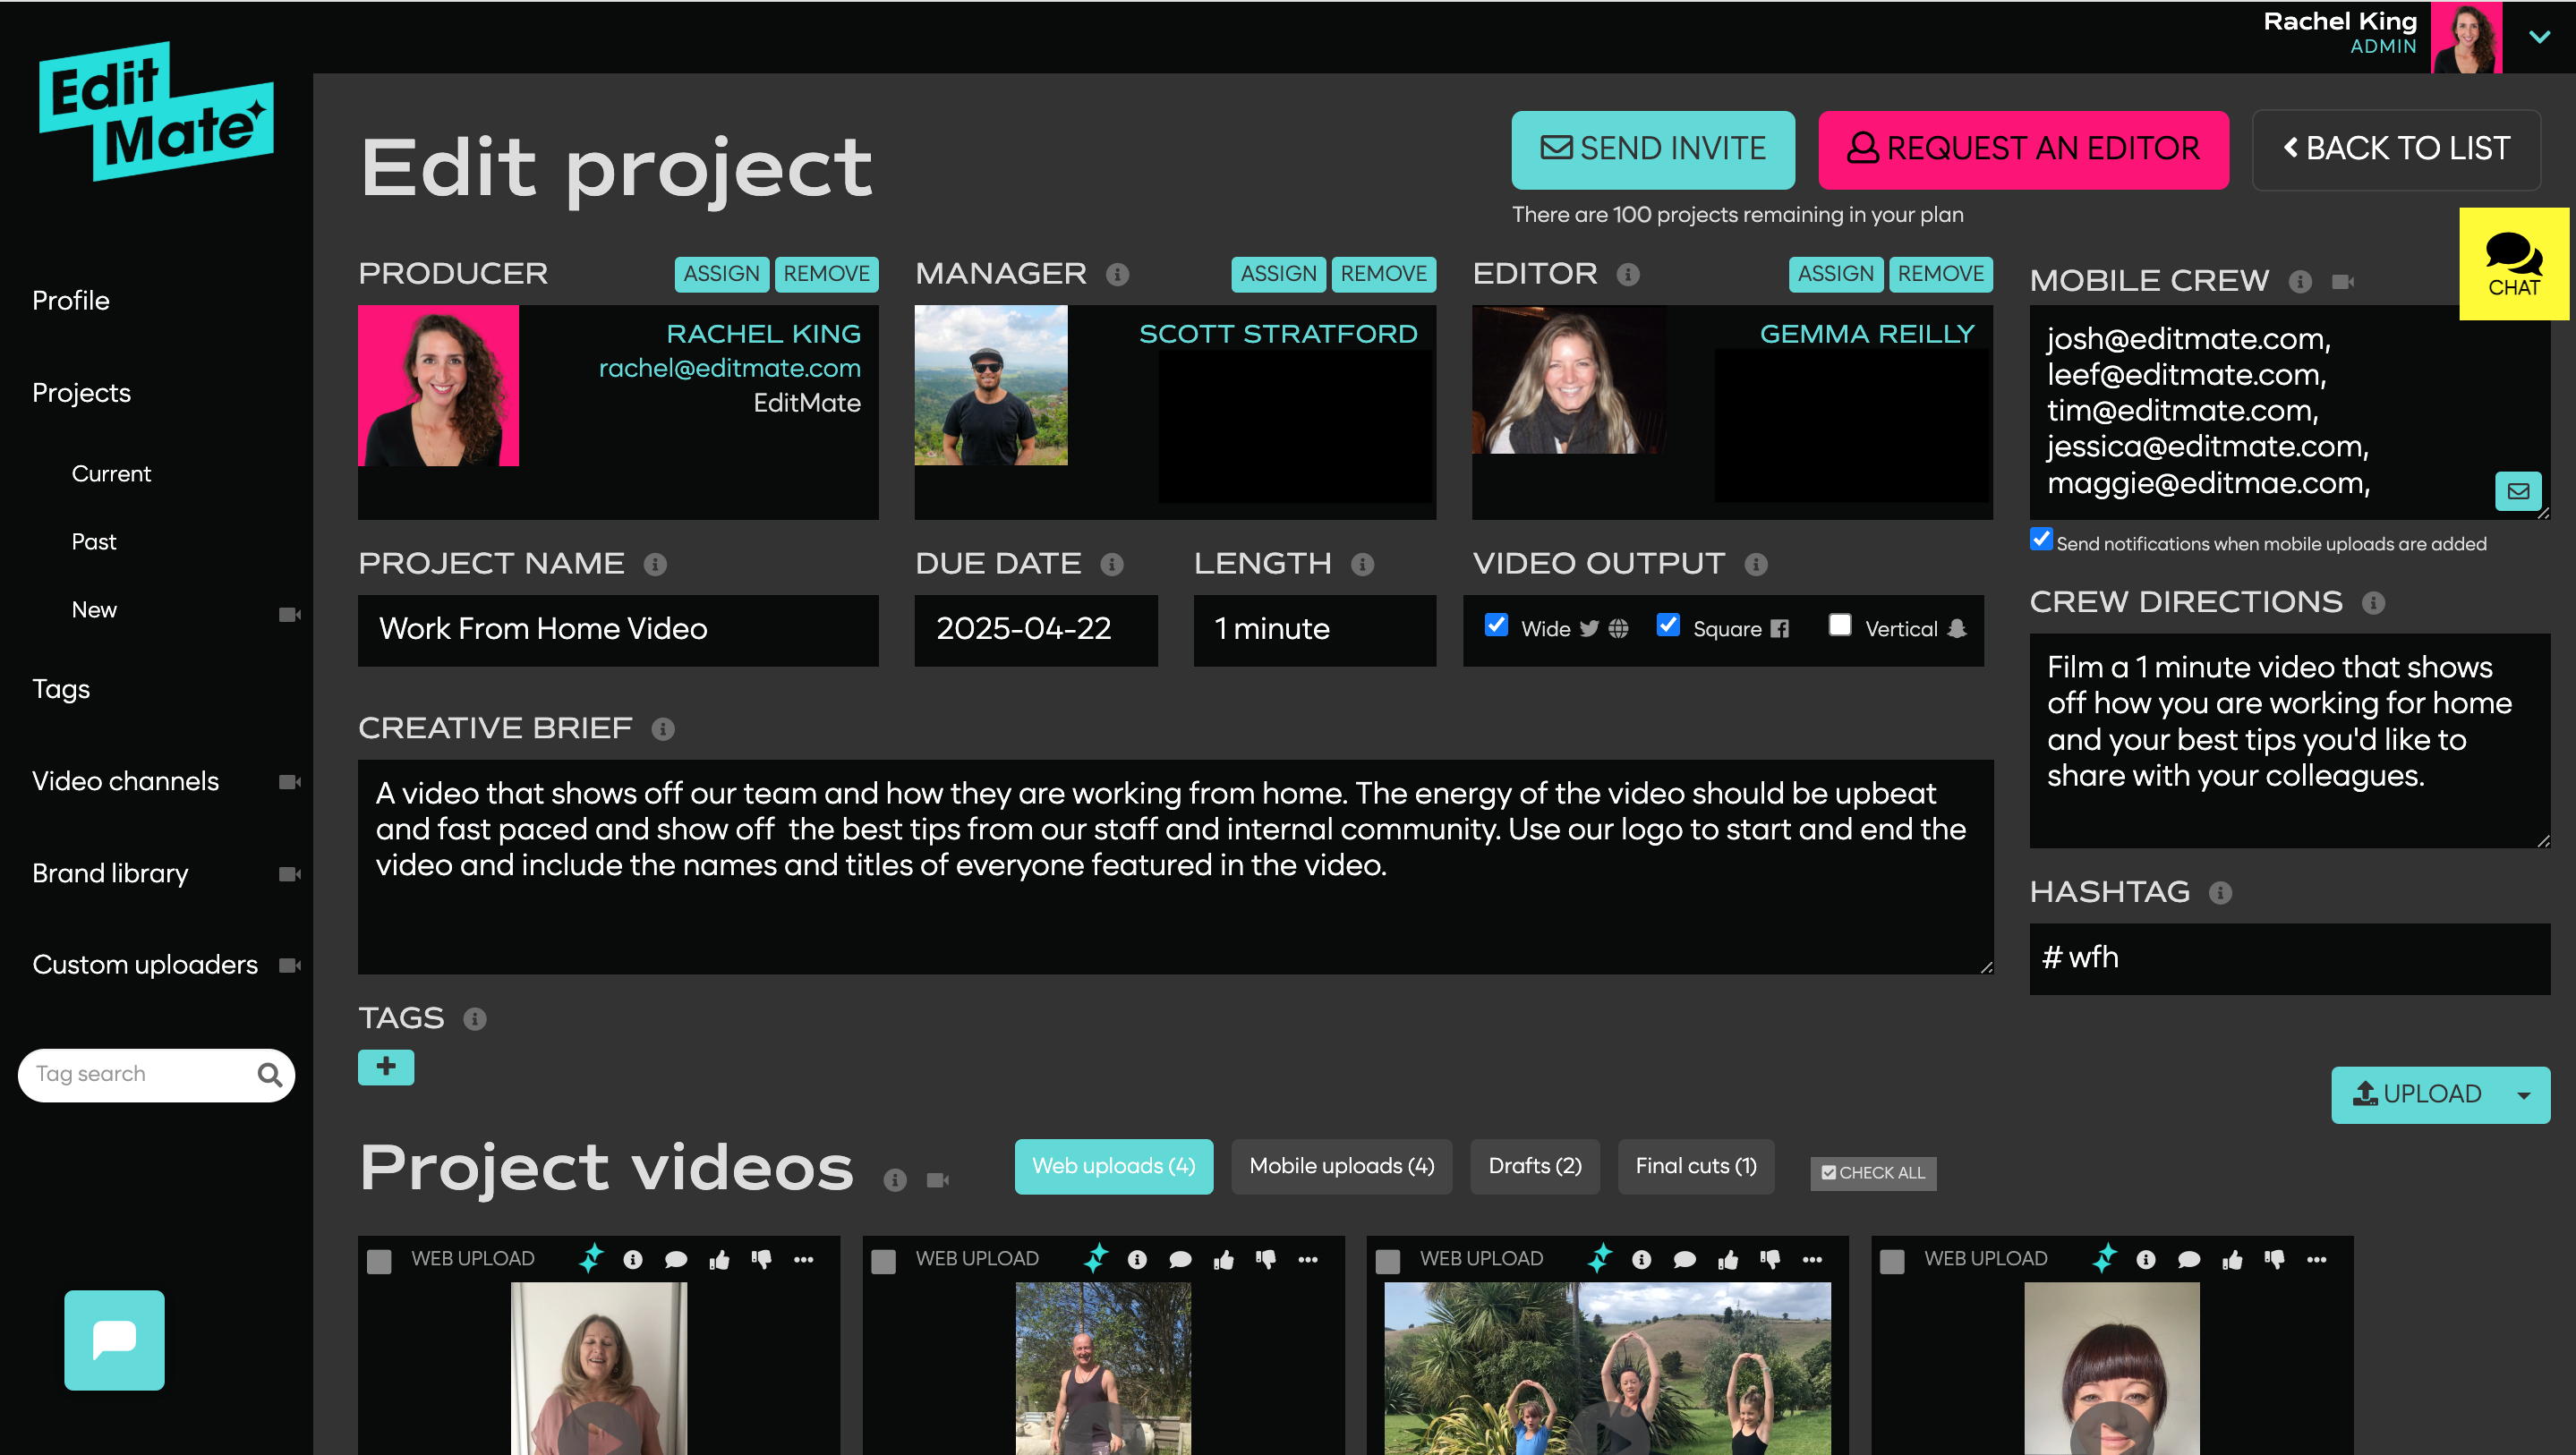Open Current projects in the sidebar
Viewport: 2576px width, 1455px height.
click(x=111, y=474)
